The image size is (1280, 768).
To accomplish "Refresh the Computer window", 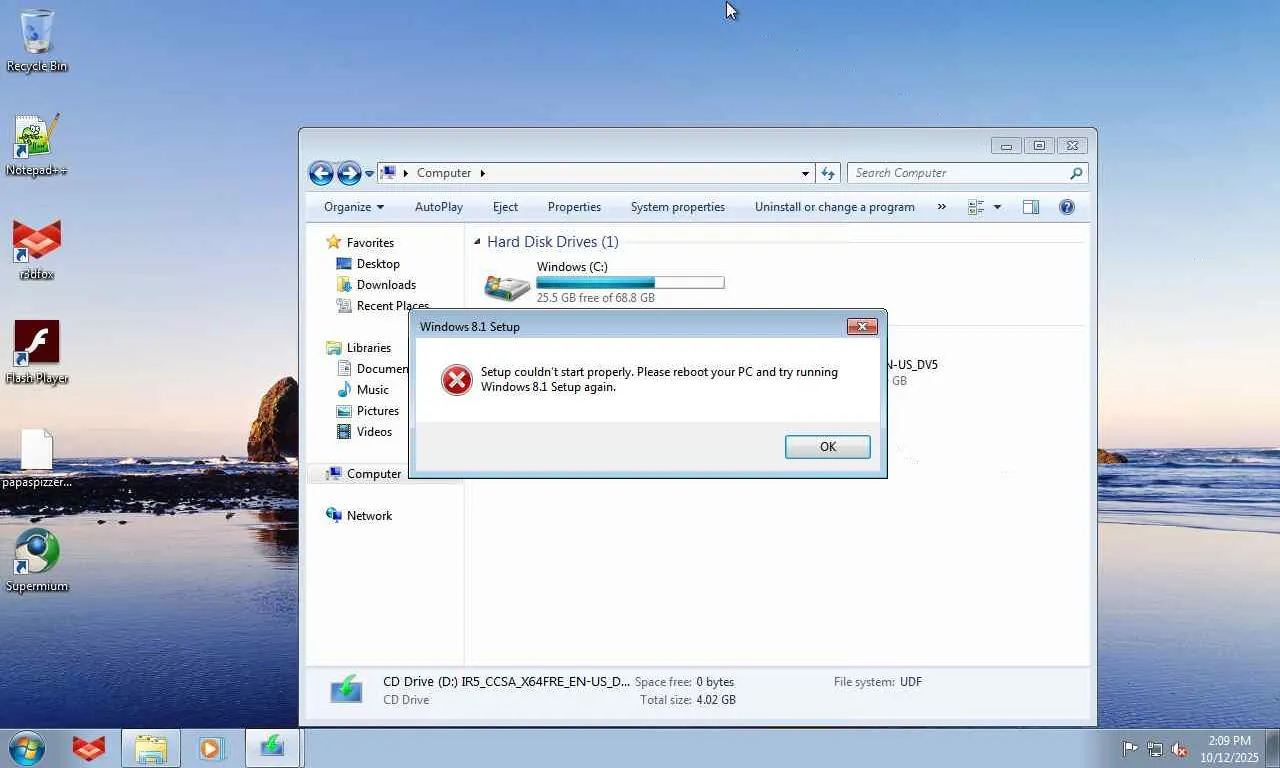I will coord(828,173).
